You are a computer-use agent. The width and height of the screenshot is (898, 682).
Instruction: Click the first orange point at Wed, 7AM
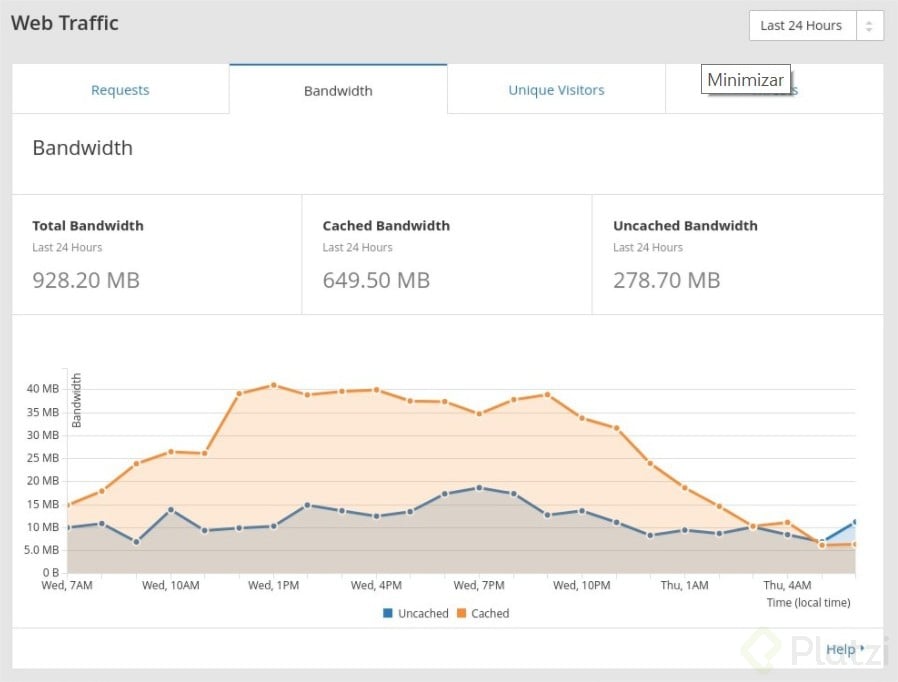[x=68, y=505]
